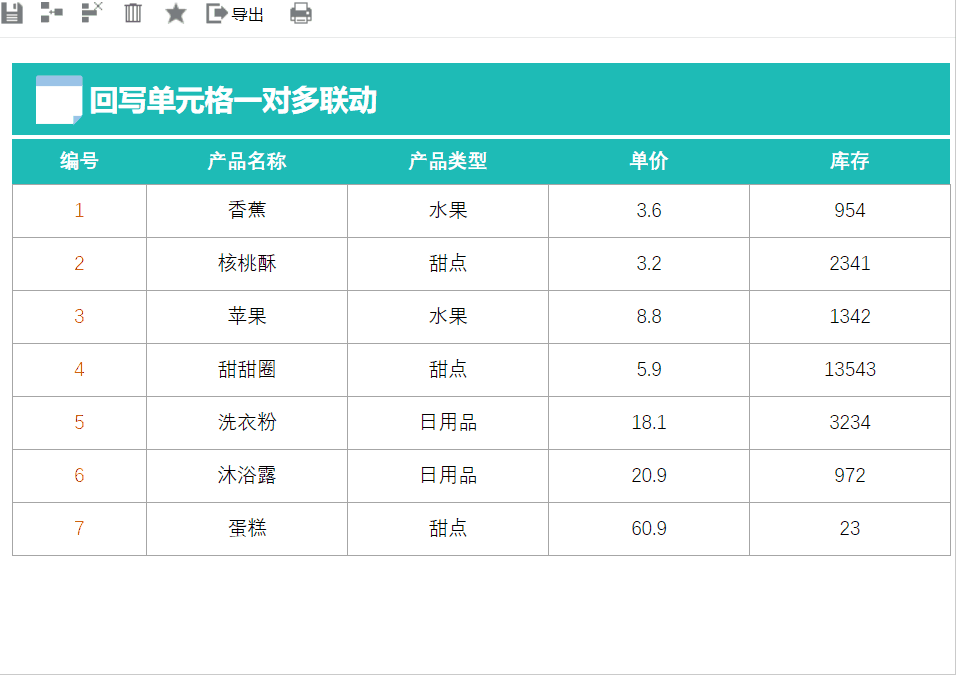The image size is (956, 675).
Task: Click row number 1 cell
Action: click(x=79, y=211)
